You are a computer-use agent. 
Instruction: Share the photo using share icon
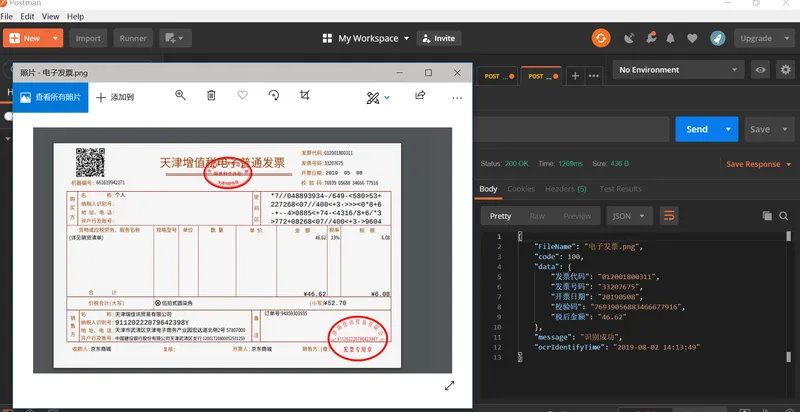click(420, 95)
